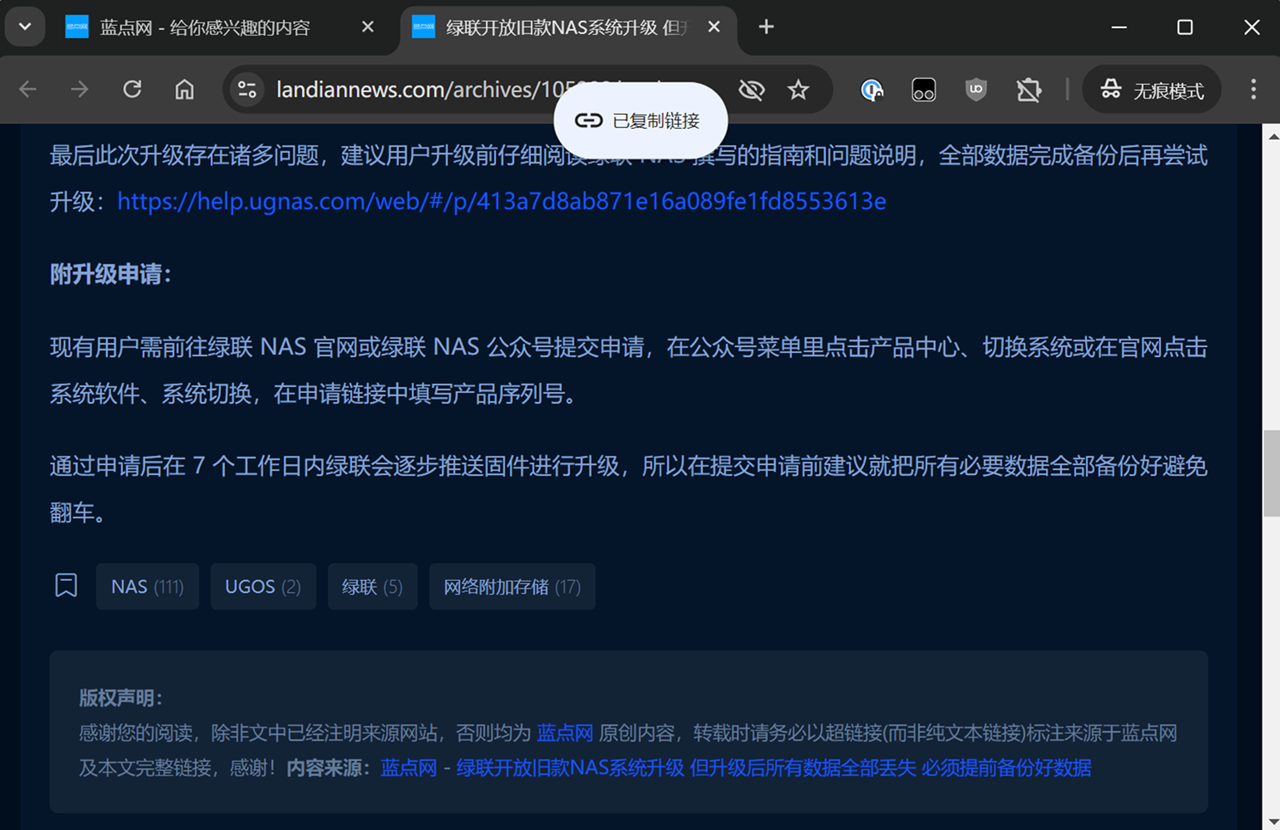Reload the current page
This screenshot has width=1280, height=830.
132,90
